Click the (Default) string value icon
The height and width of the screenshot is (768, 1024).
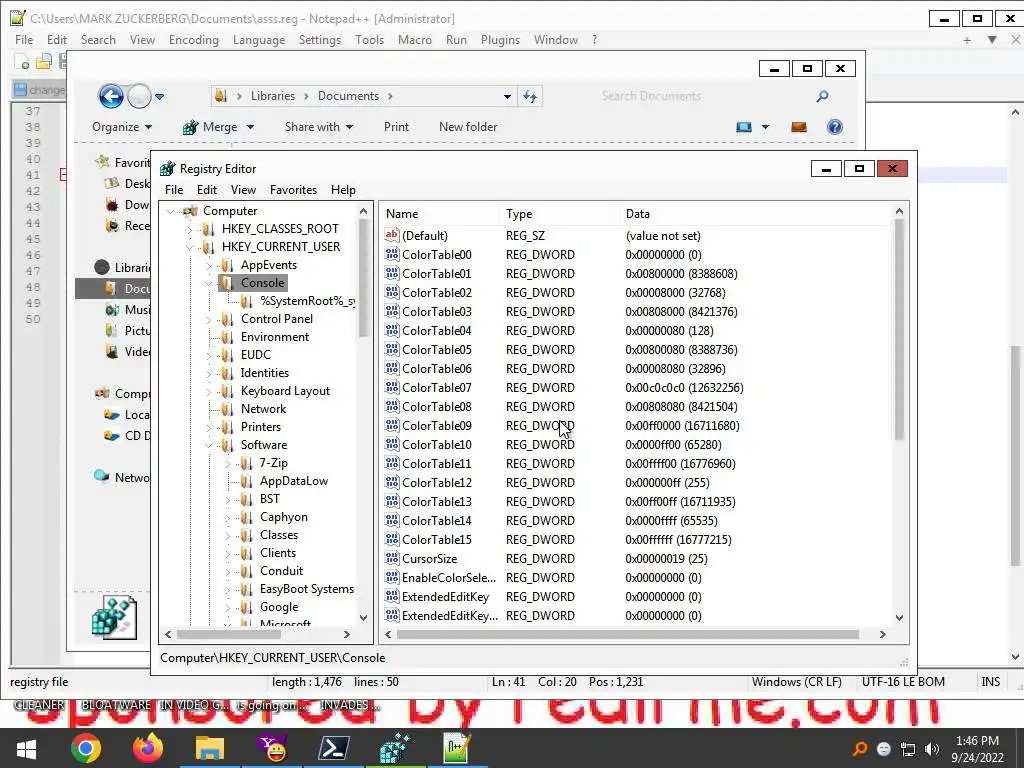pyautogui.click(x=392, y=235)
